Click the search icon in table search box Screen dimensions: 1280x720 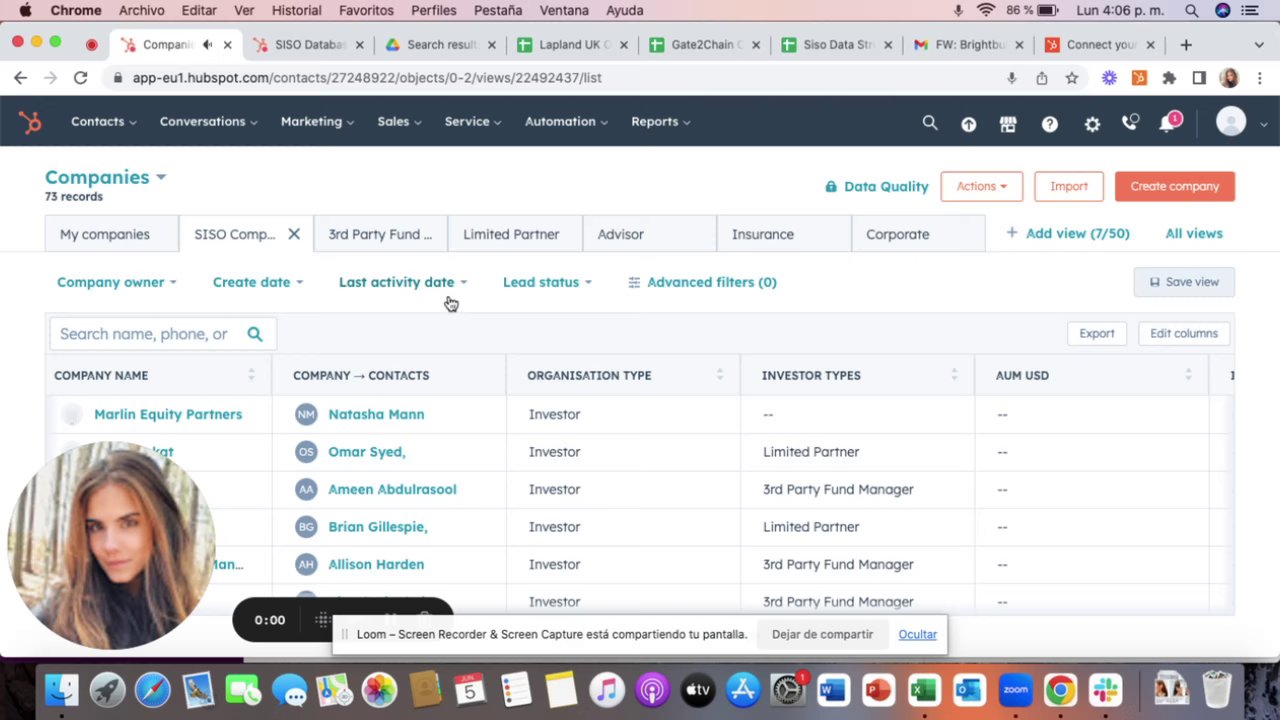click(x=255, y=334)
